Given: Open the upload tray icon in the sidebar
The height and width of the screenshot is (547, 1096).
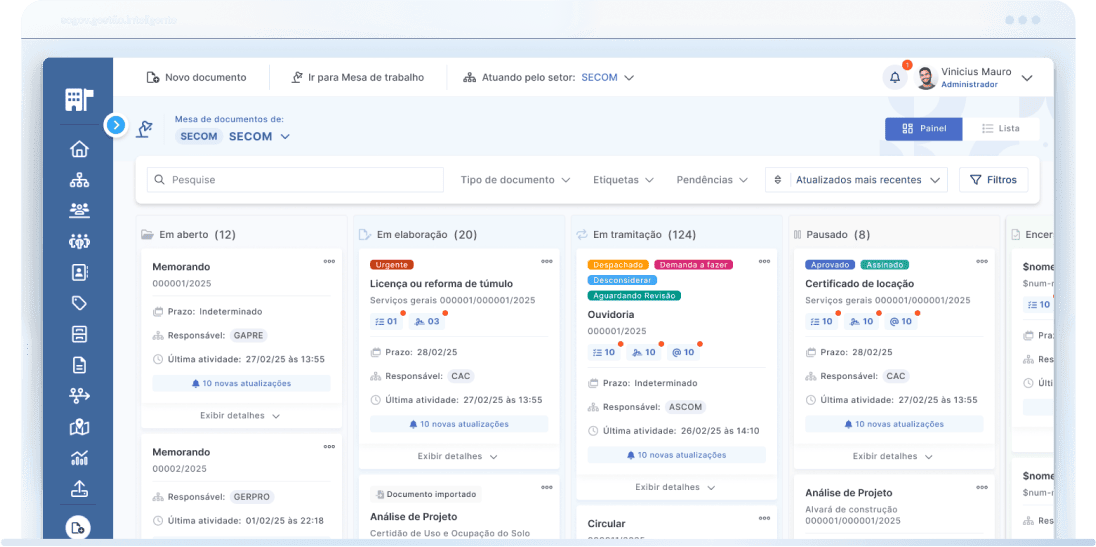Looking at the screenshot, I should pos(79,488).
